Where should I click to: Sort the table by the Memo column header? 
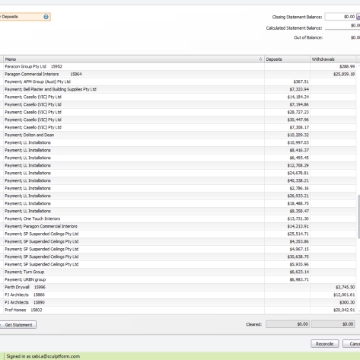click(x=134, y=59)
